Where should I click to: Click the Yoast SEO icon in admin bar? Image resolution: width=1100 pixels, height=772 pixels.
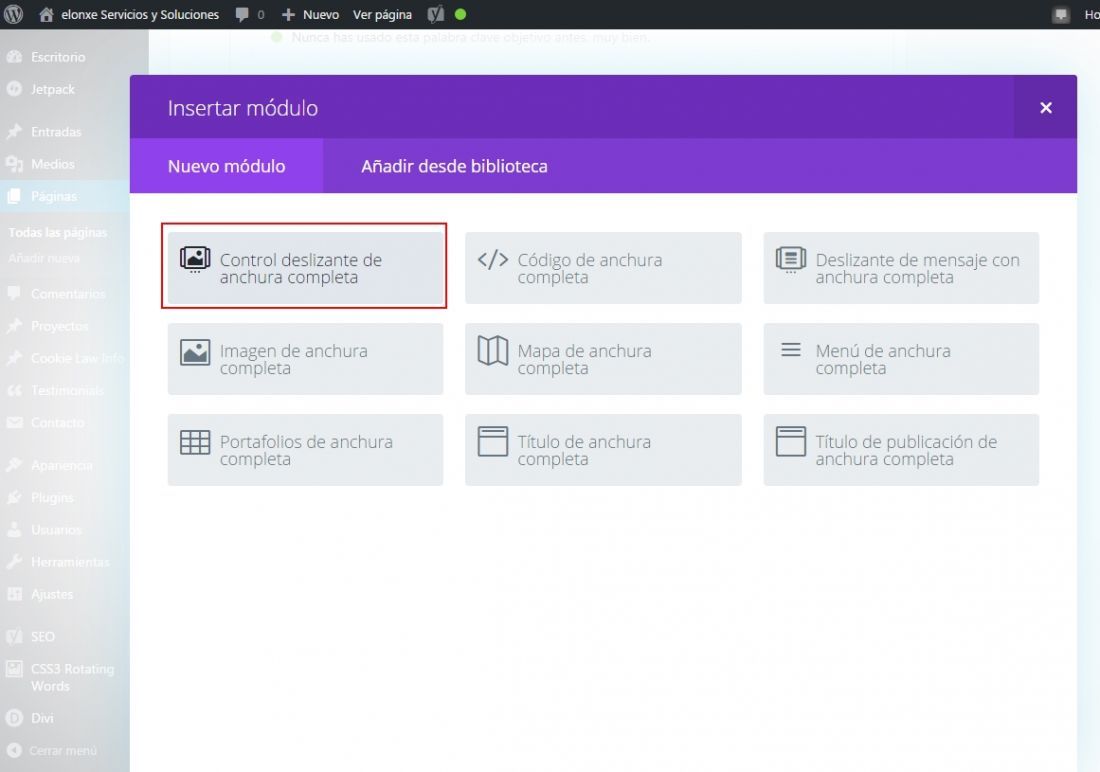coord(436,14)
